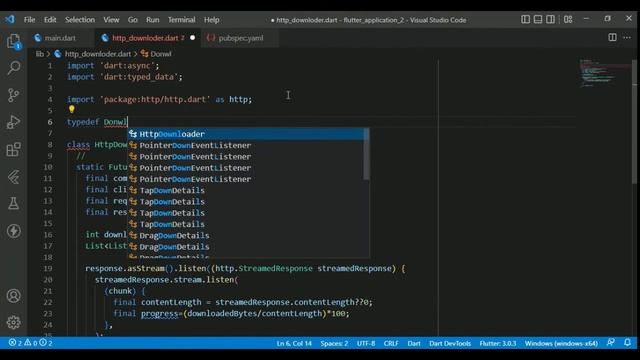
Task: Click the editor vertical scrollbar
Action: tap(634, 122)
